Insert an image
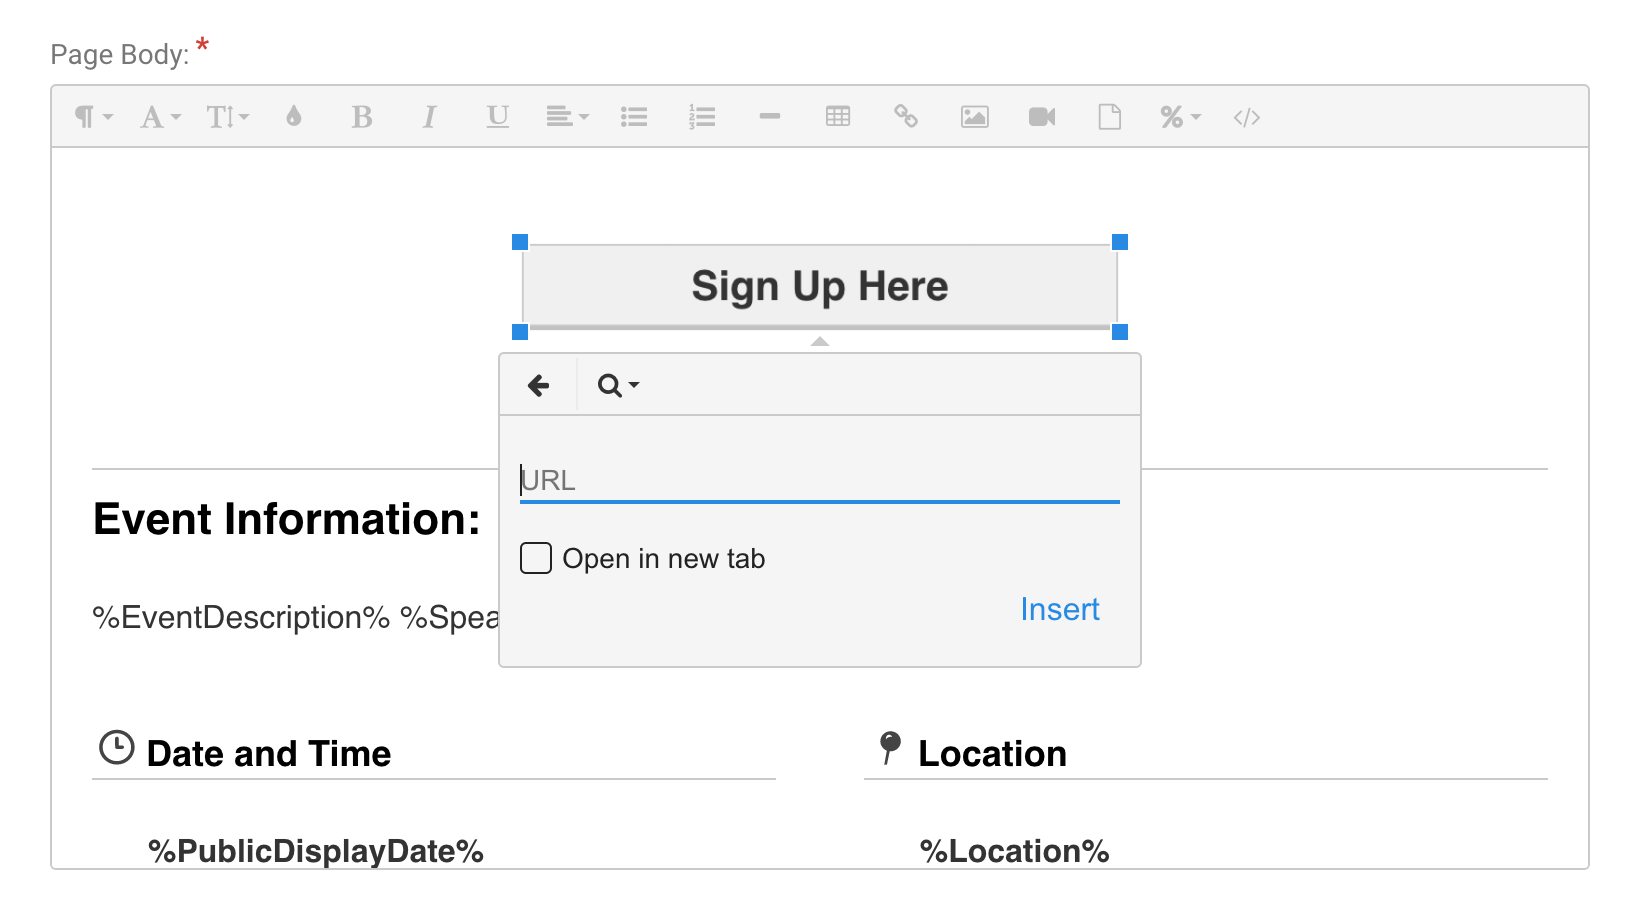 click(x=975, y=117)
